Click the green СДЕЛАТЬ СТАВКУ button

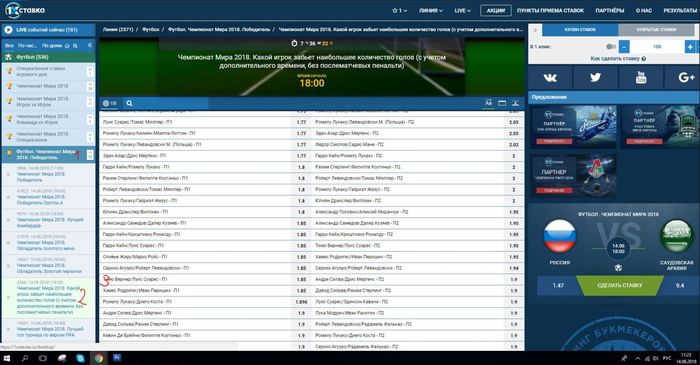click(x=619, y=285)
